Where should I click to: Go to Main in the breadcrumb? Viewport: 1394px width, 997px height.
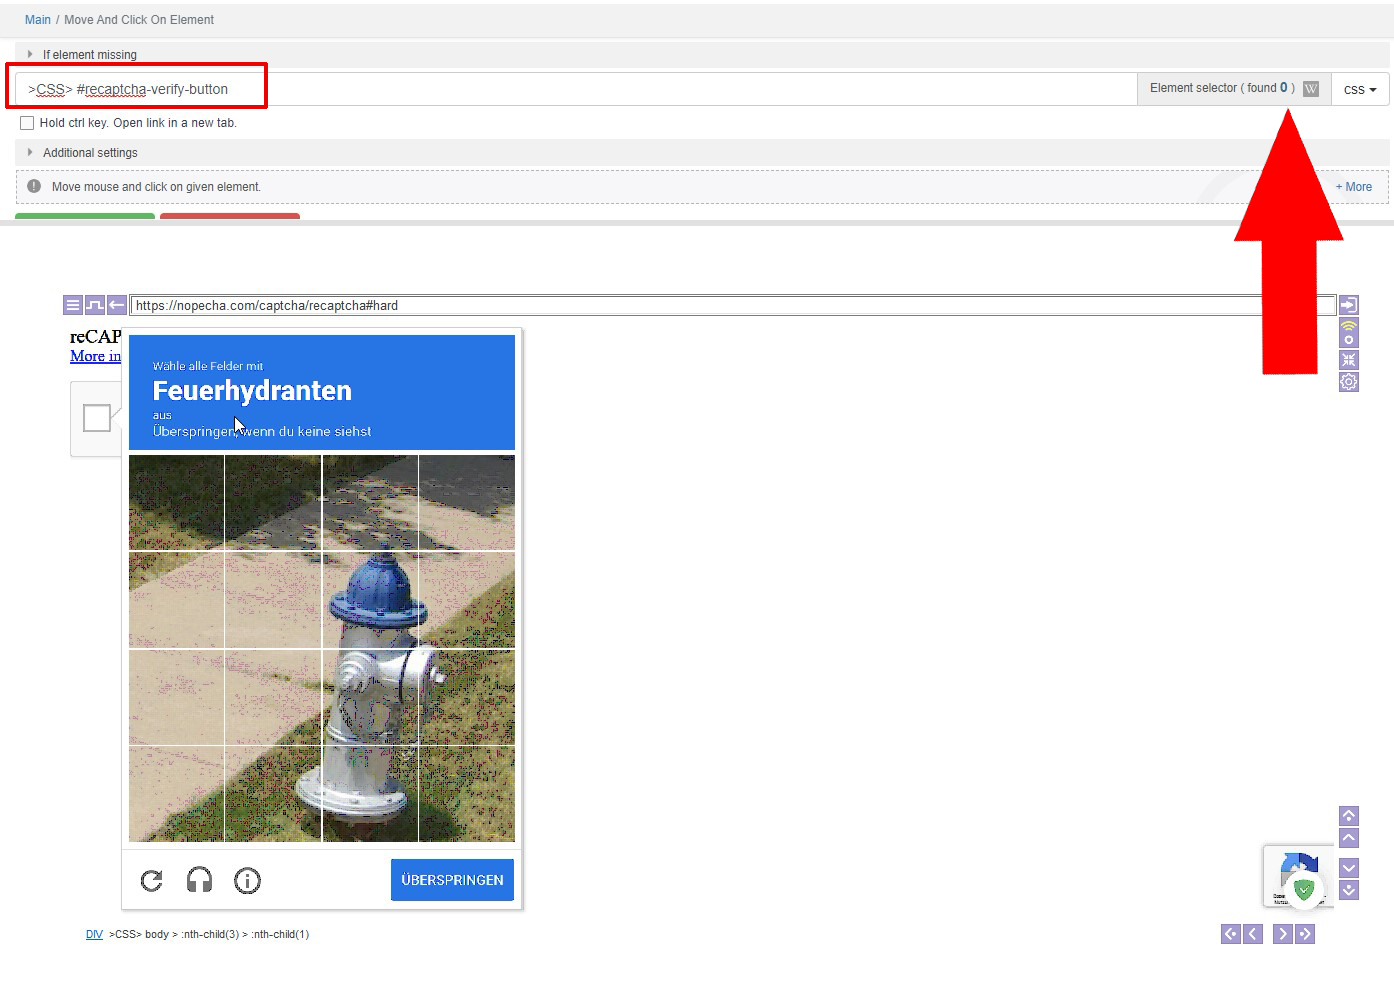pyautogui.click(x=38, y=20)
